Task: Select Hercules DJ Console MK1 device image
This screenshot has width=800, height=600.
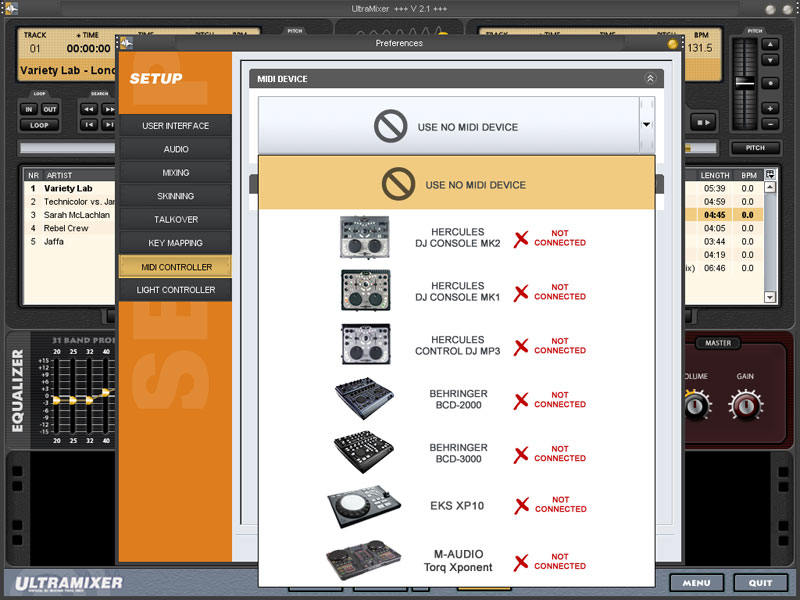Action: 365,290
